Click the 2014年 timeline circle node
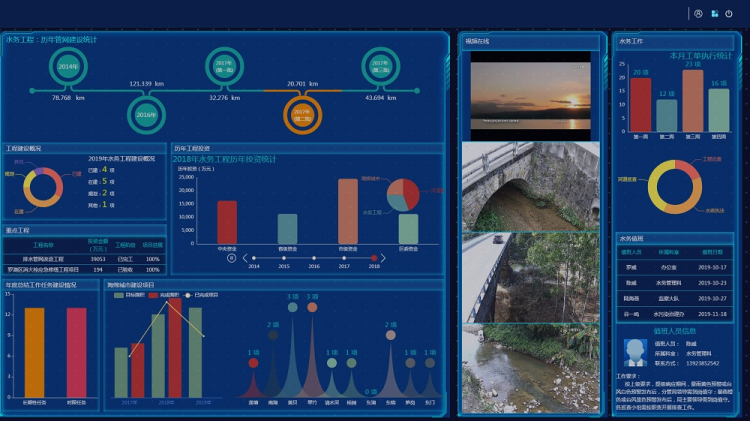Image resolution: width=750 pixels, height=421 pixels. coord(68,67)
